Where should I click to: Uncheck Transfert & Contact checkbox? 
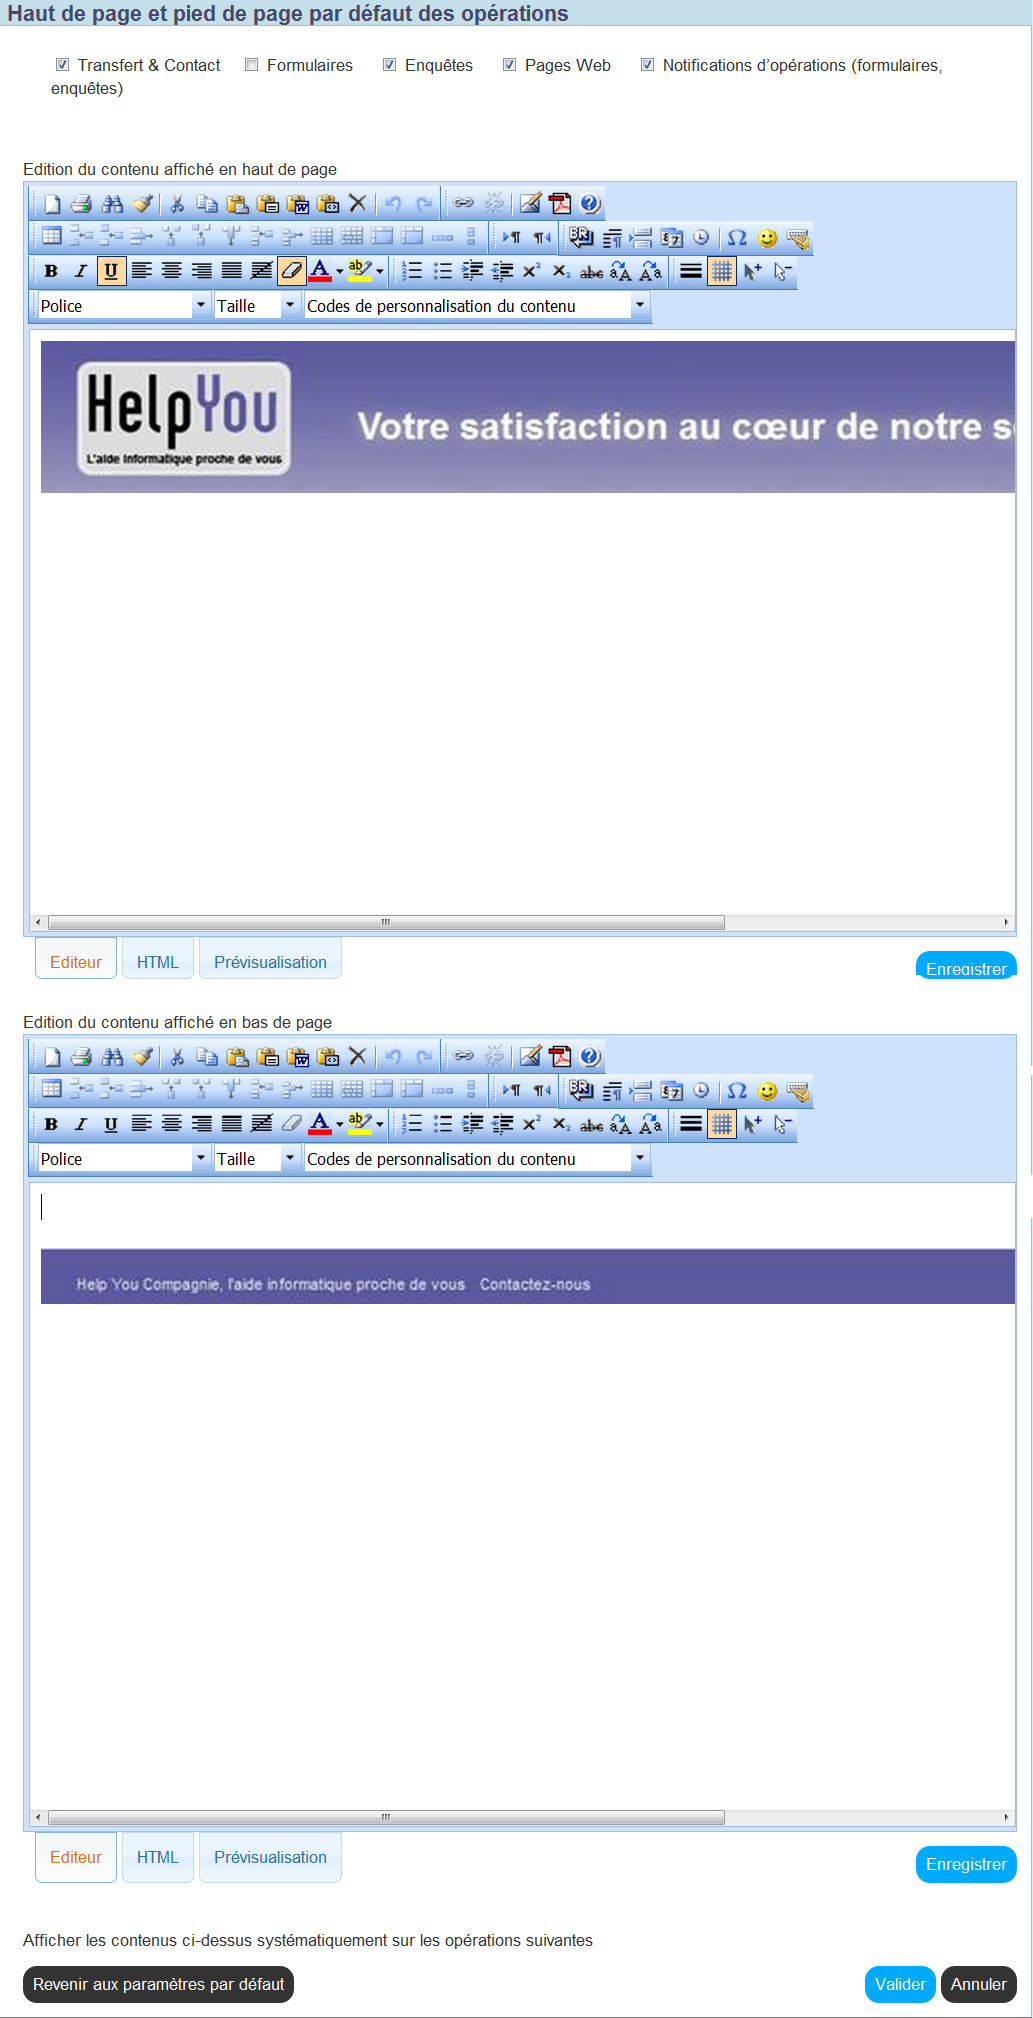(x=62, y=65)
